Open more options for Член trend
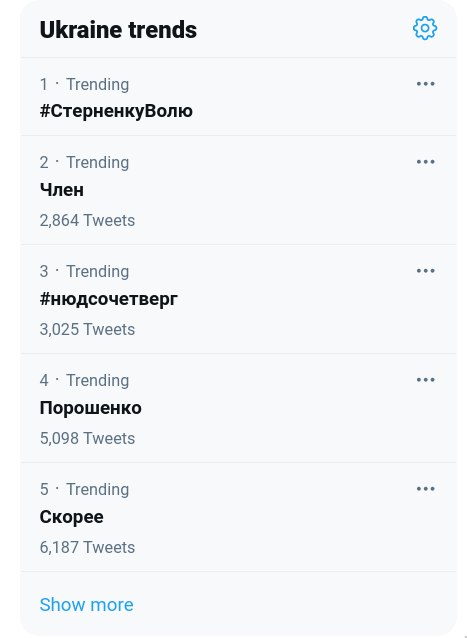Screen dimensions: 467x638 [426, 162]
